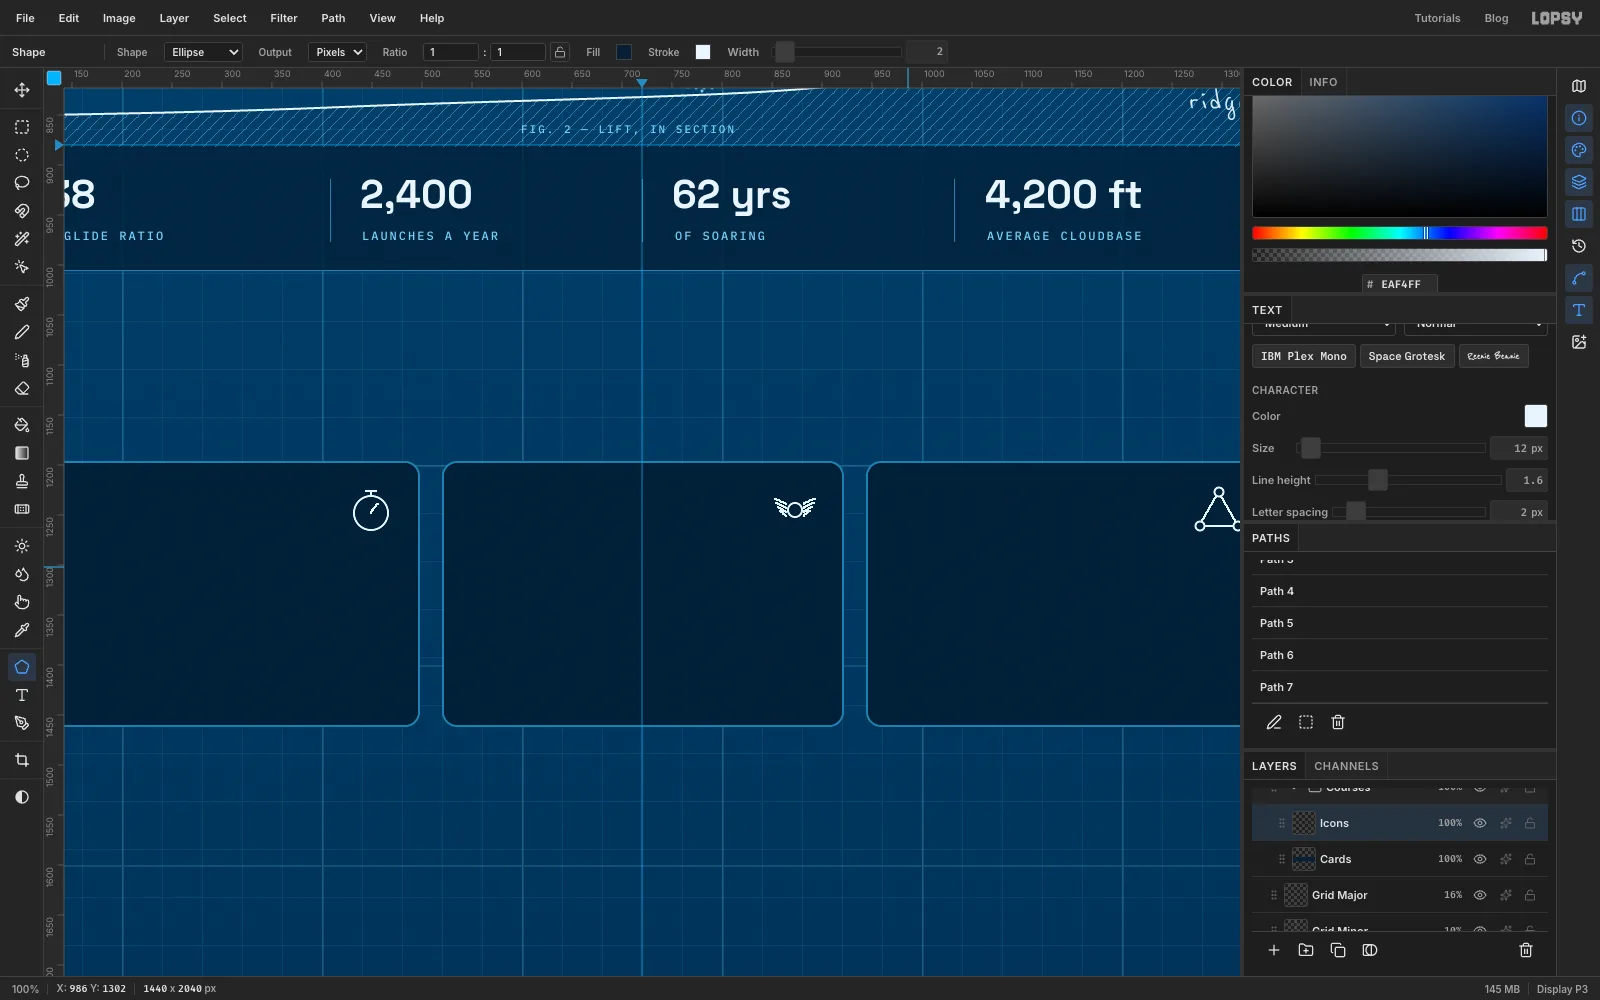Select the Pencil tool
Viewport: 1600px width, 1000px height.
22,332
